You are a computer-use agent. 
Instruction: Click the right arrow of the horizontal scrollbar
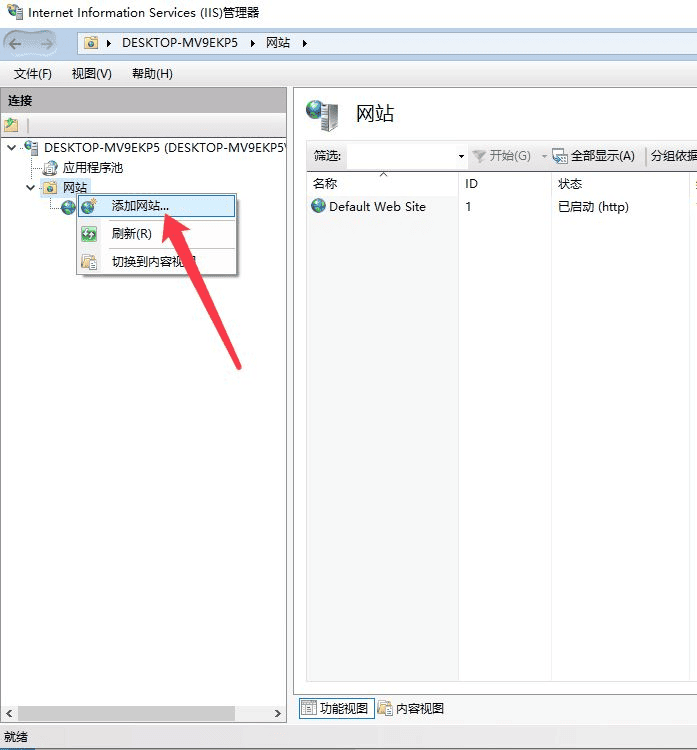pyautogui.click(x=277, y=714)
